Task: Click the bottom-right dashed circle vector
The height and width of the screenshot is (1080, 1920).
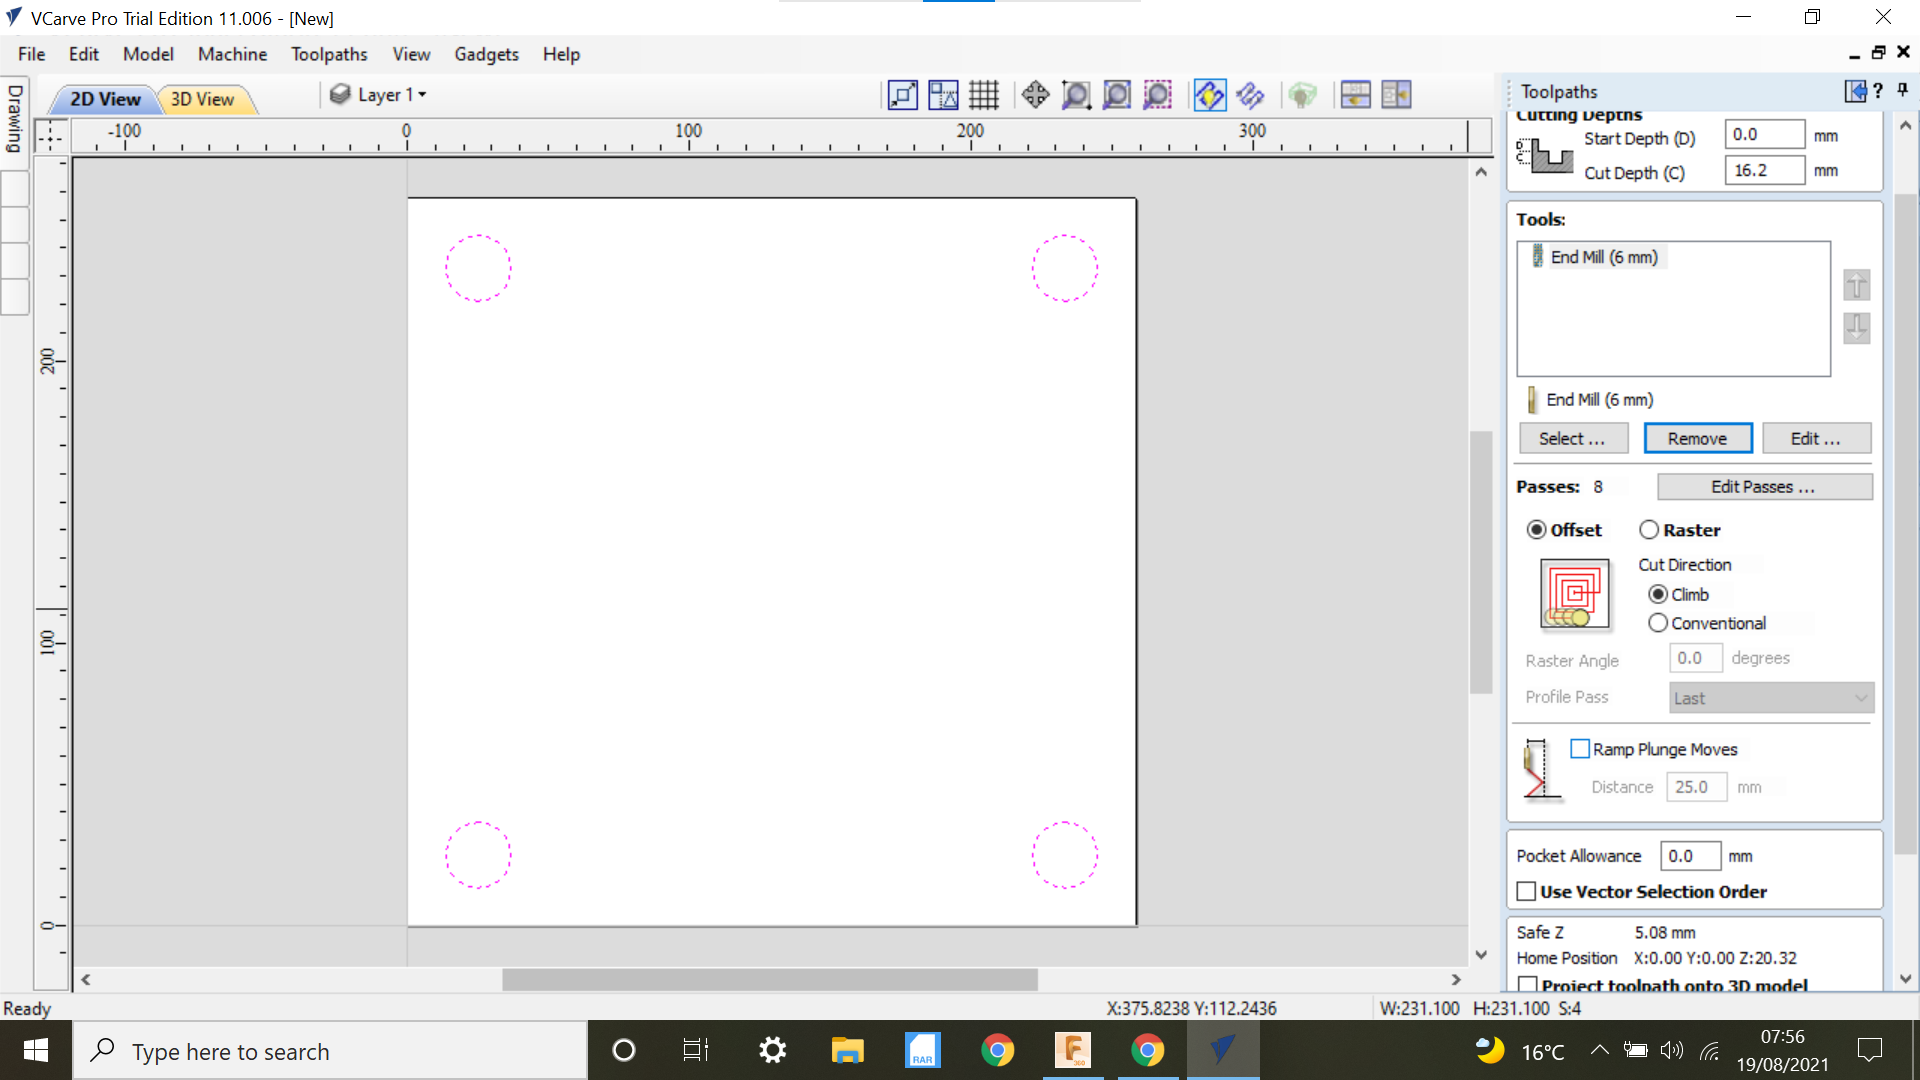Action: pos(1065,855)
